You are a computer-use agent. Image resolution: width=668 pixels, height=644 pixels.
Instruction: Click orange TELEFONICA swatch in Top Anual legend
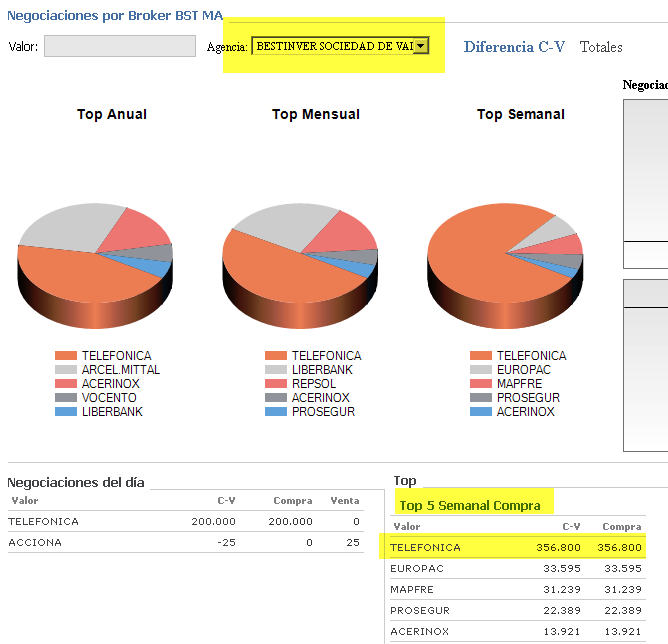[66, 356]
